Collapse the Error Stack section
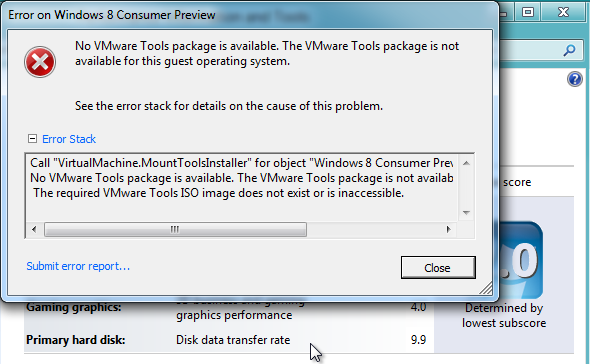Image resolution: width=590 pixels, height=364 pixels. (32, 139)
